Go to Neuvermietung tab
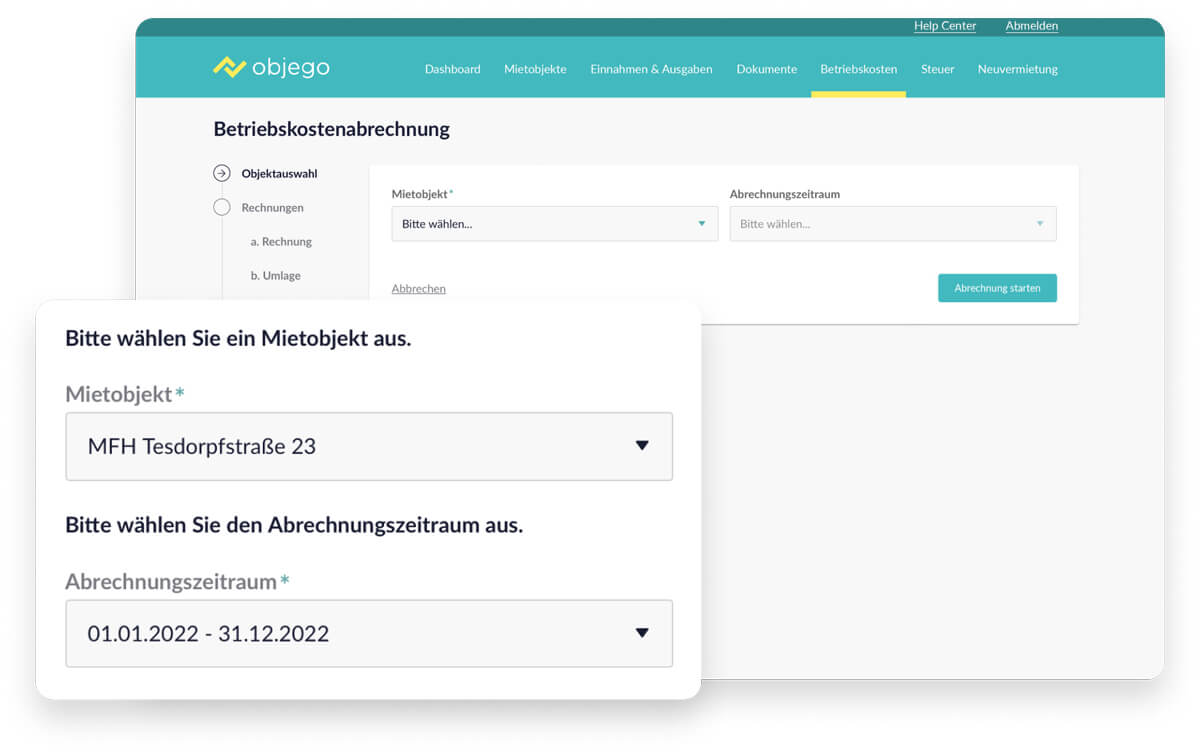The image size is (1200, 753). click(x=1017, y=69)
